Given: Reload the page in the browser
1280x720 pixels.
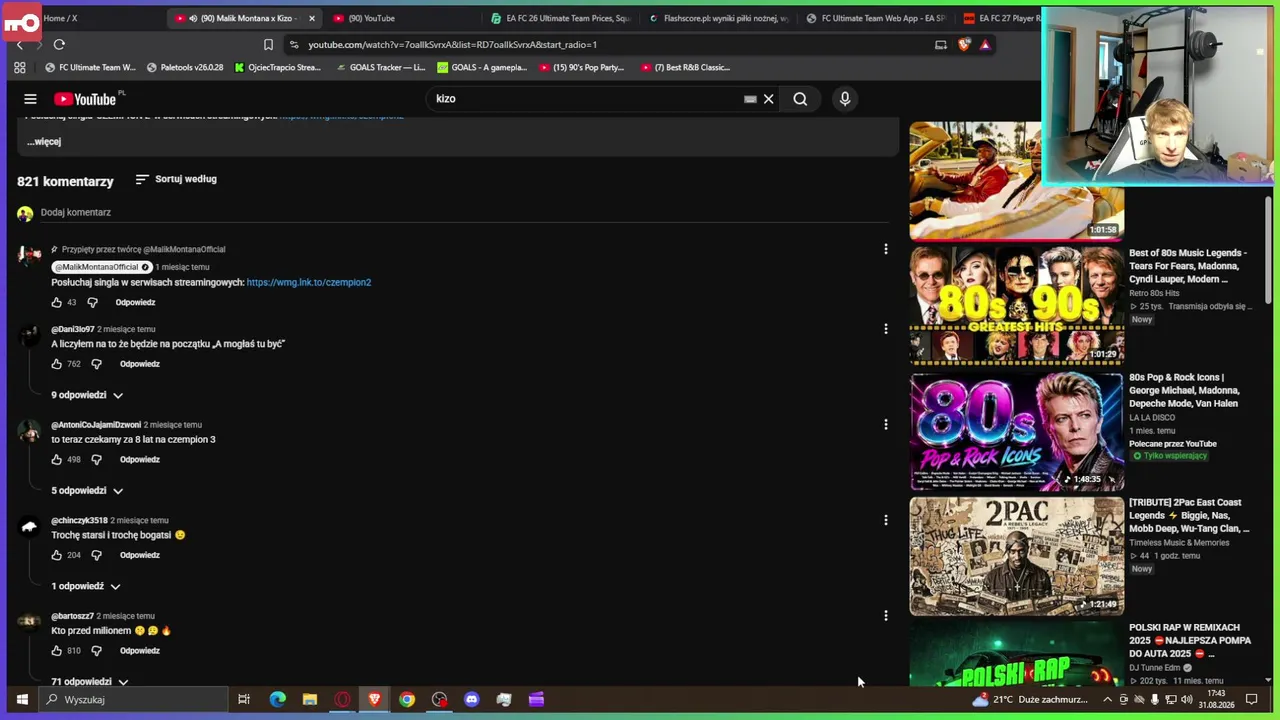Looking at the screenshot, I should click(x=59, y=44).
